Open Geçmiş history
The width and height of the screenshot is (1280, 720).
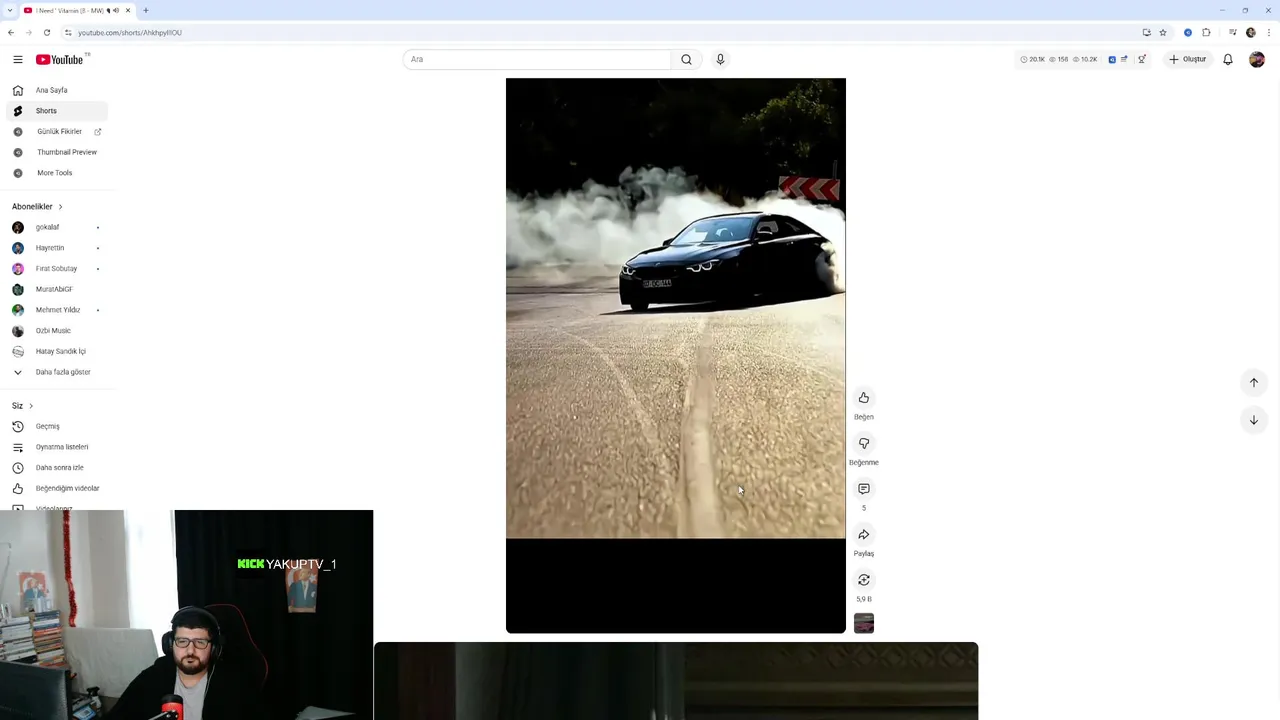57,426
